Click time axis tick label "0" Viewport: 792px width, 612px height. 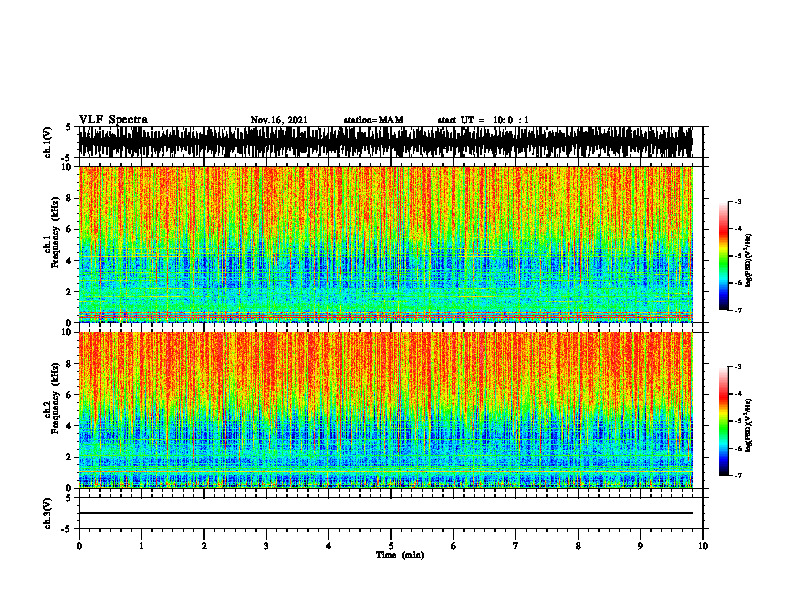pos(79,546)
